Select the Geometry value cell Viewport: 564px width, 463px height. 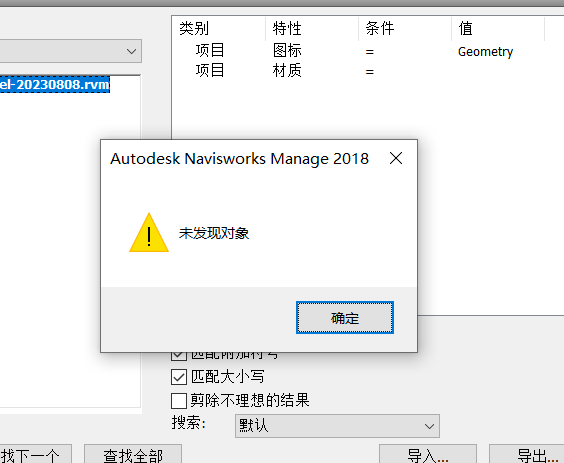[x=485, y=51]
